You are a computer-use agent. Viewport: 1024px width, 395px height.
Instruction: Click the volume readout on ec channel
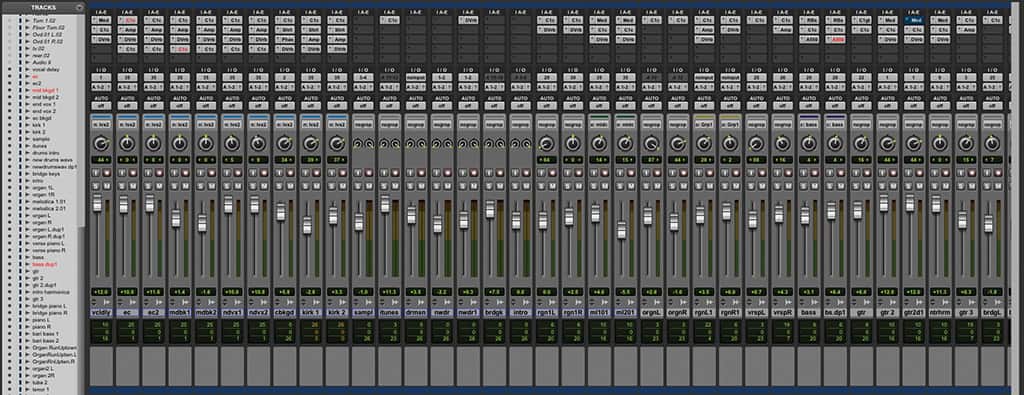pos(127,292)
